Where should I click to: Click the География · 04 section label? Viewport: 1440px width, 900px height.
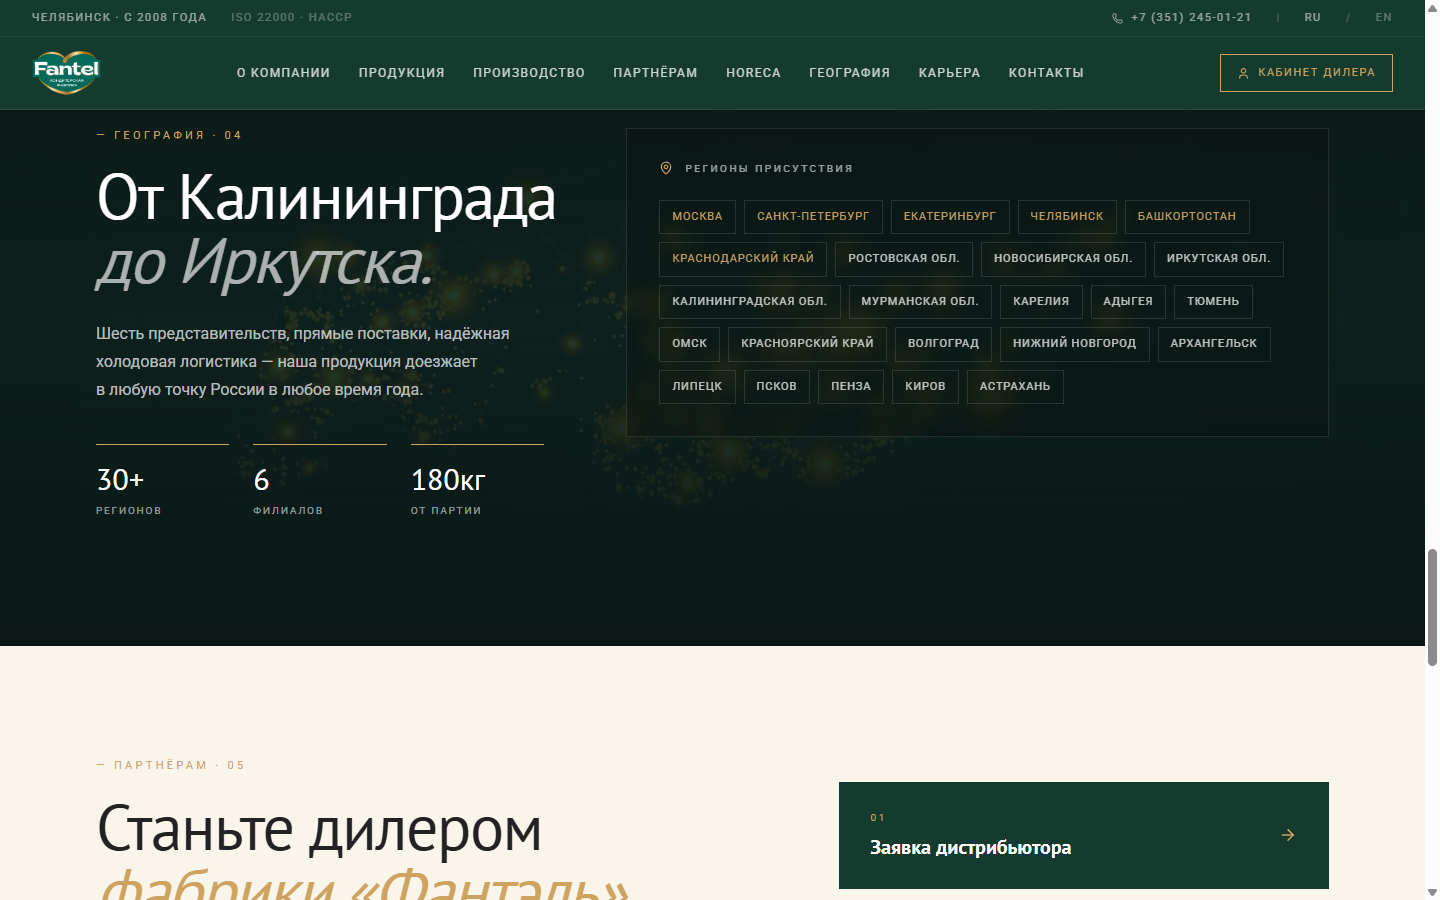point(169,135)
